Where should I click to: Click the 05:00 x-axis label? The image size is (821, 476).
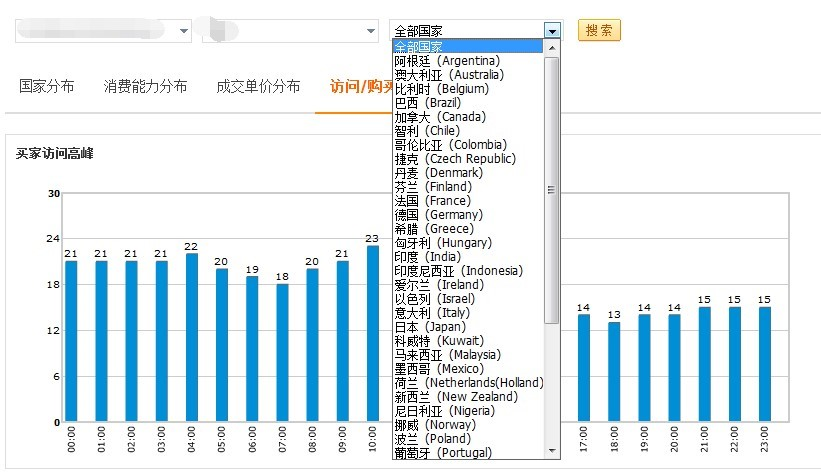tap(221, 439)
